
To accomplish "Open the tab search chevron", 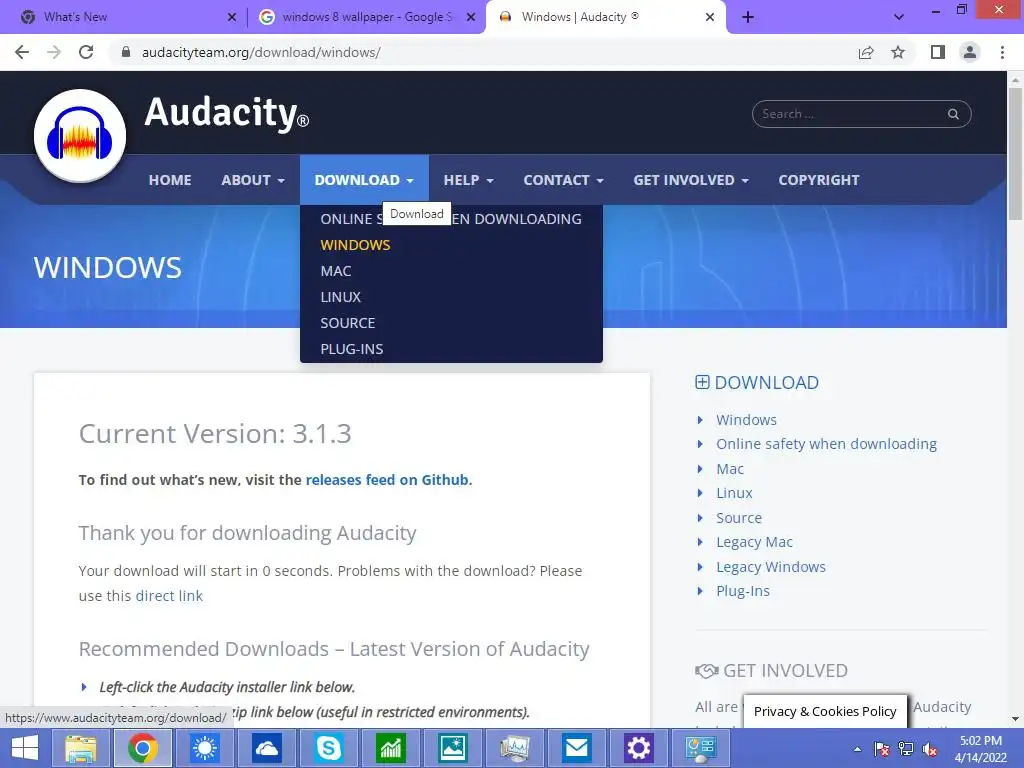I will [x=899, y=17].
